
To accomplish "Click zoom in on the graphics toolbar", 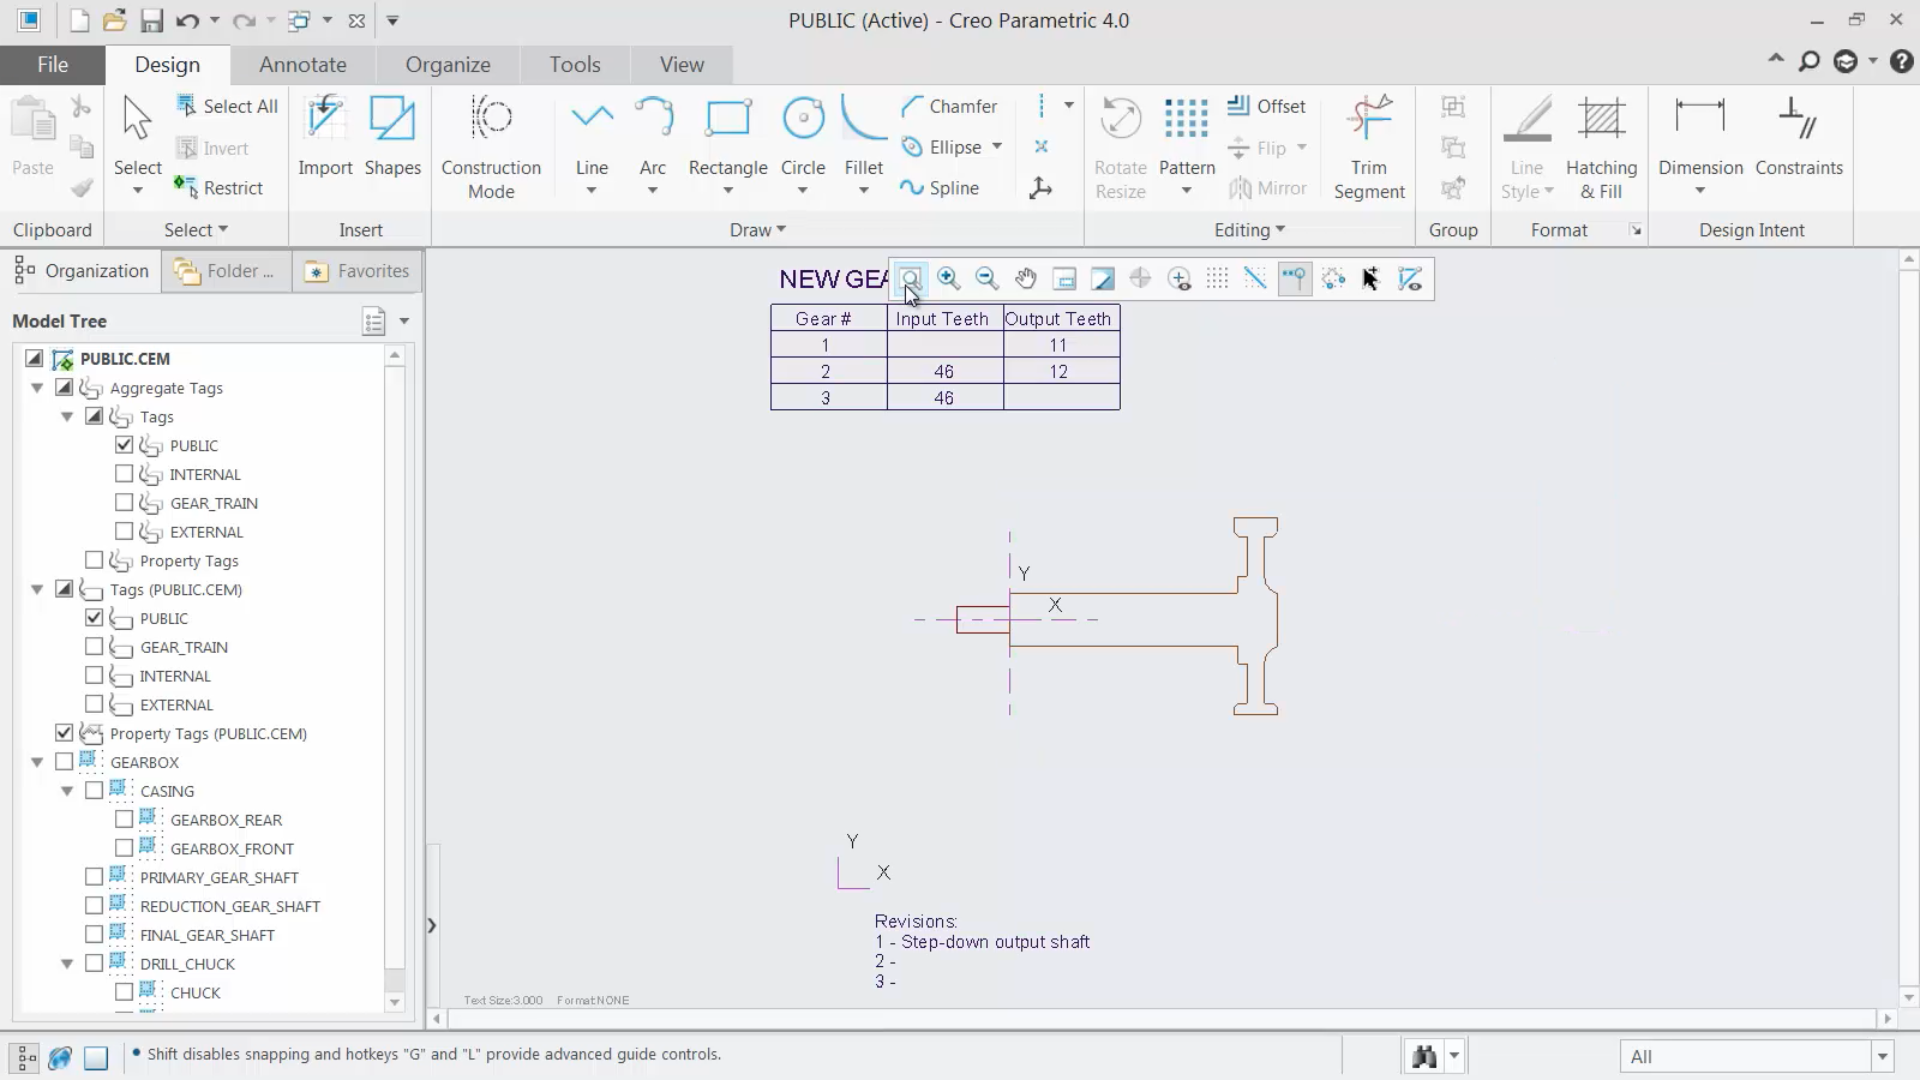I will click(948, 279).
